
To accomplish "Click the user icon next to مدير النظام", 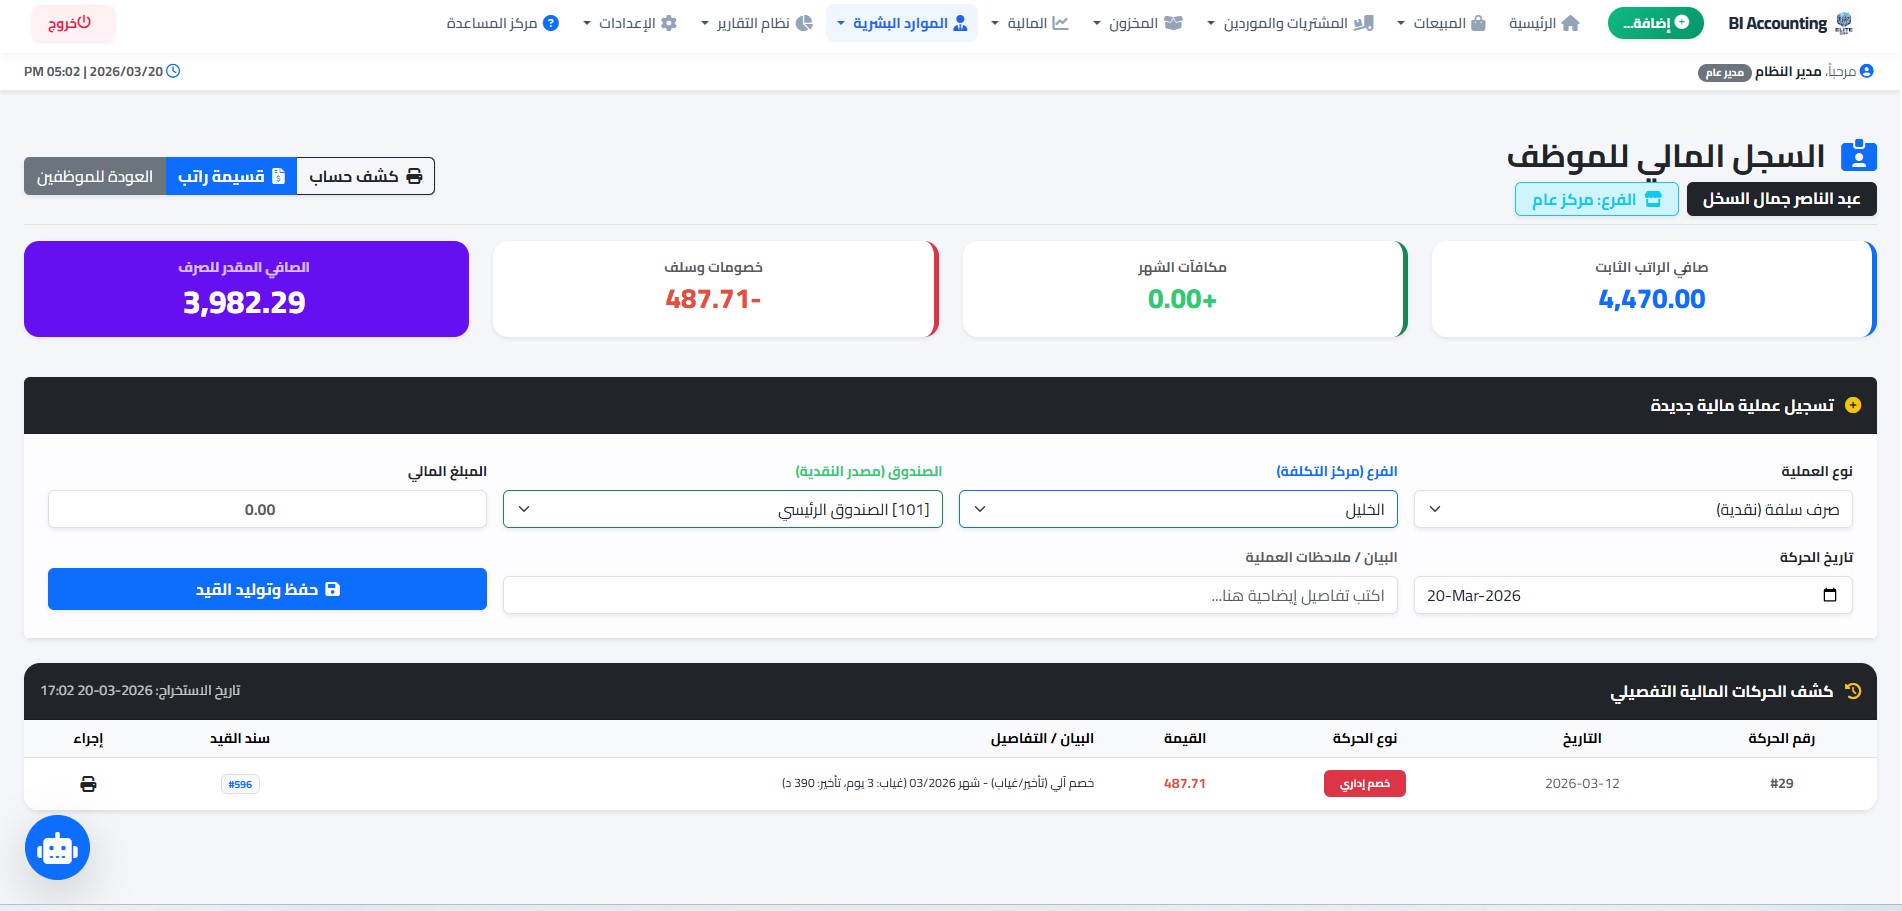I will tap(1866, 71).
